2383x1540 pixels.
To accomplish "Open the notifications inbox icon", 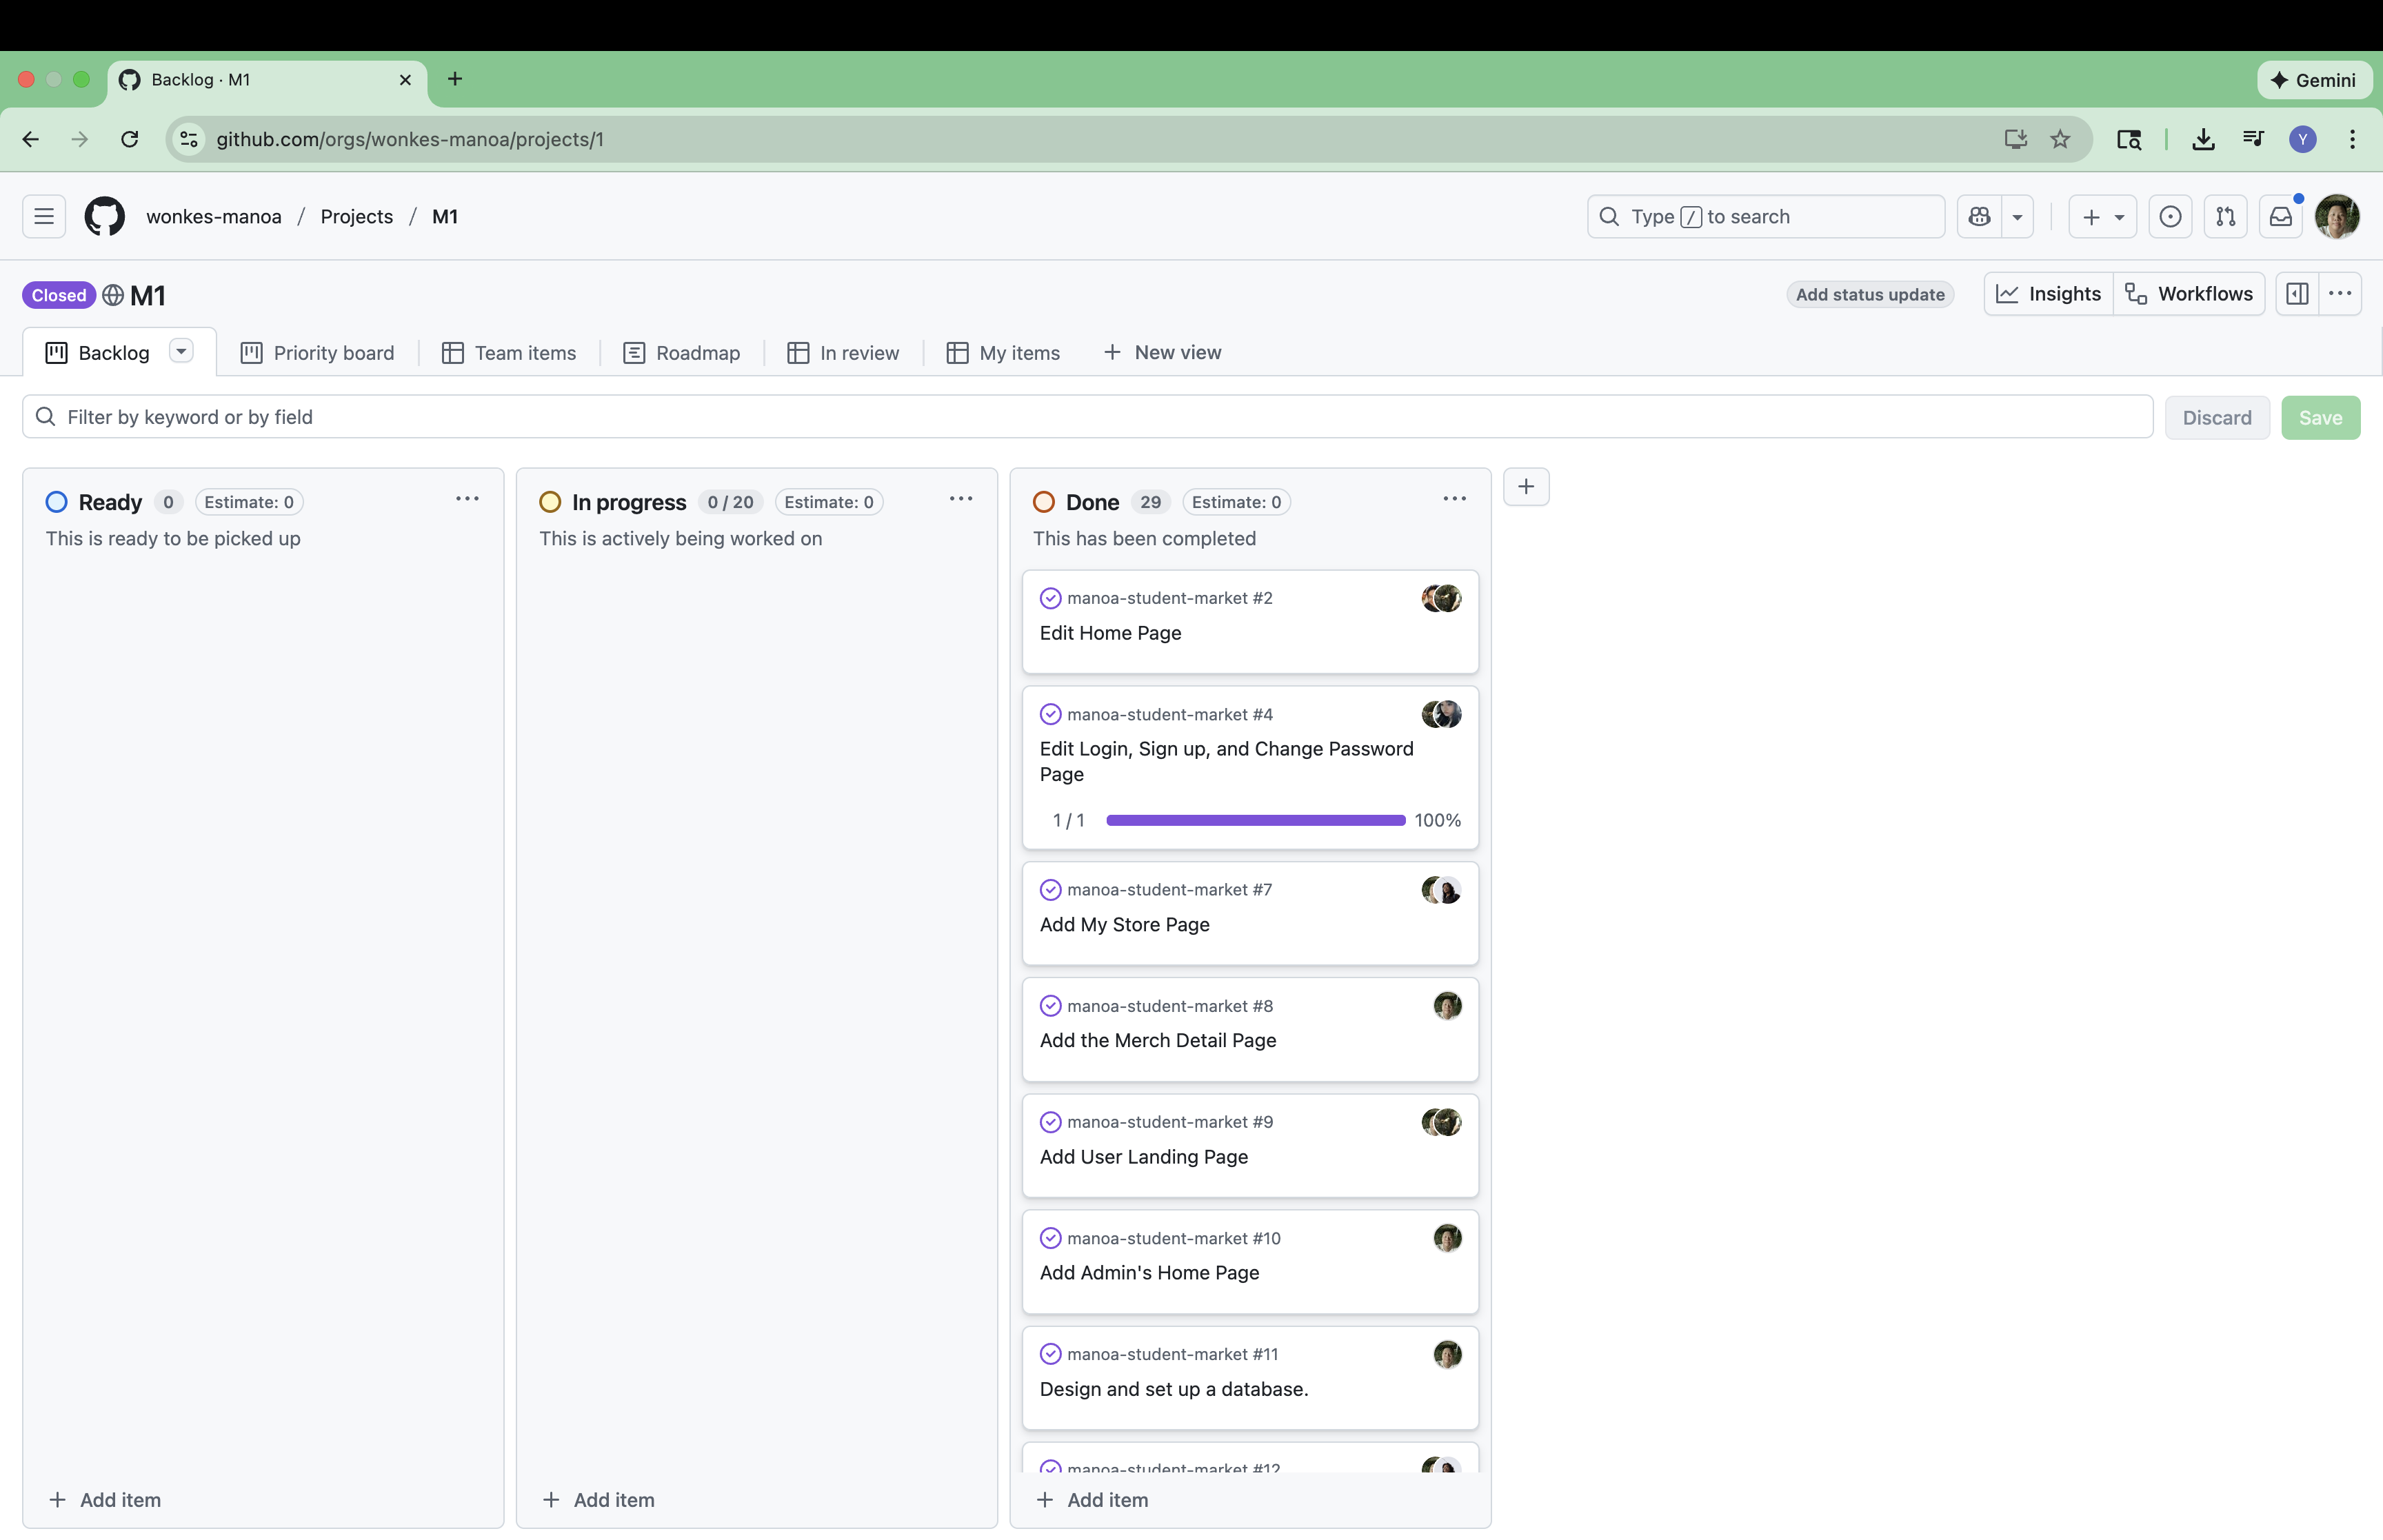I will pos(2280,216).
